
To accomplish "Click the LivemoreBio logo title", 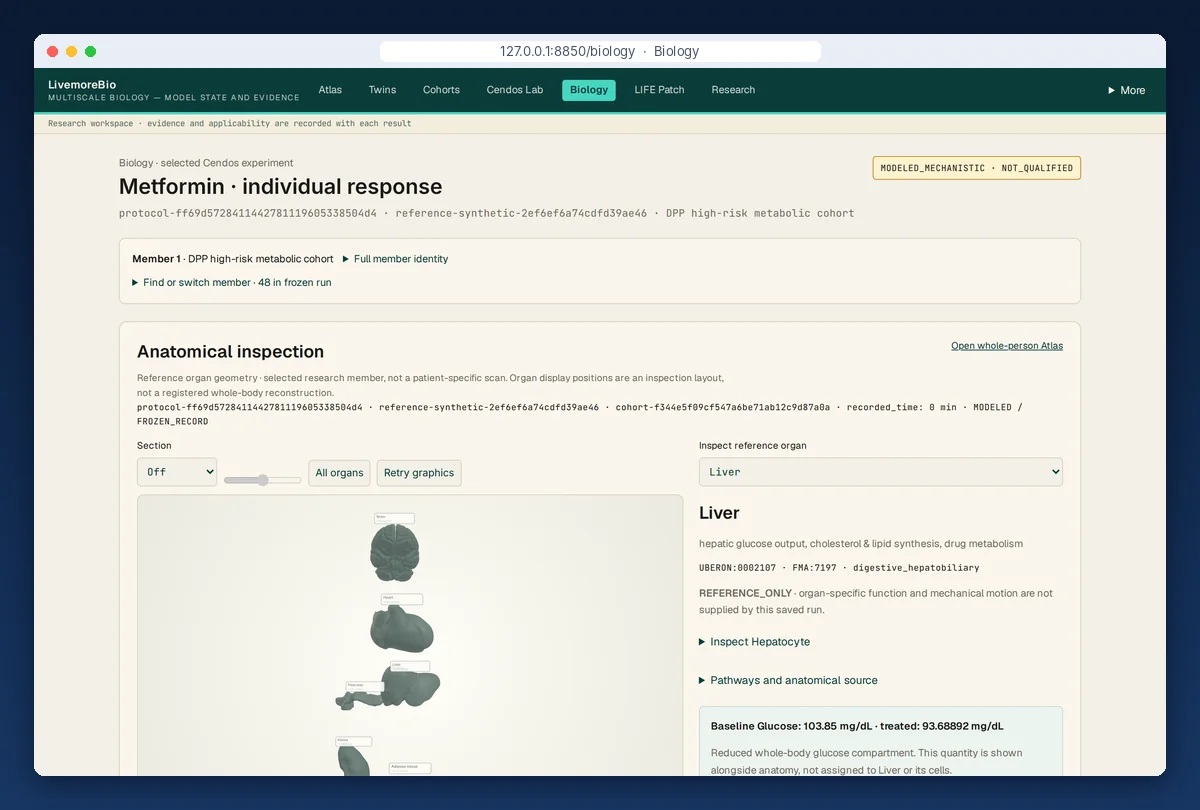I will click(82, 85).
